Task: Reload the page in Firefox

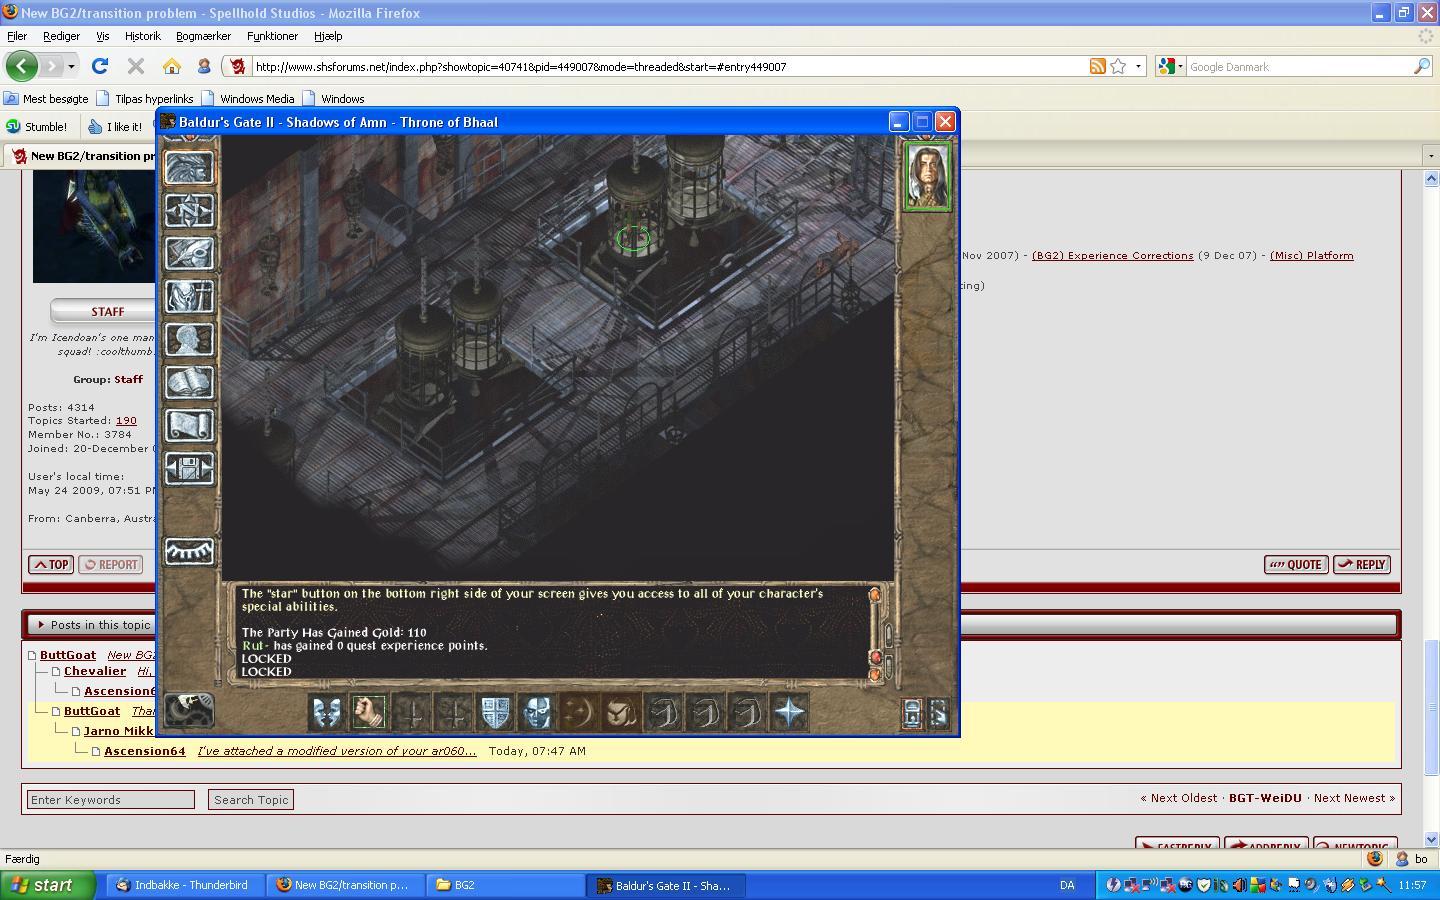Action: tap(99, 66)
